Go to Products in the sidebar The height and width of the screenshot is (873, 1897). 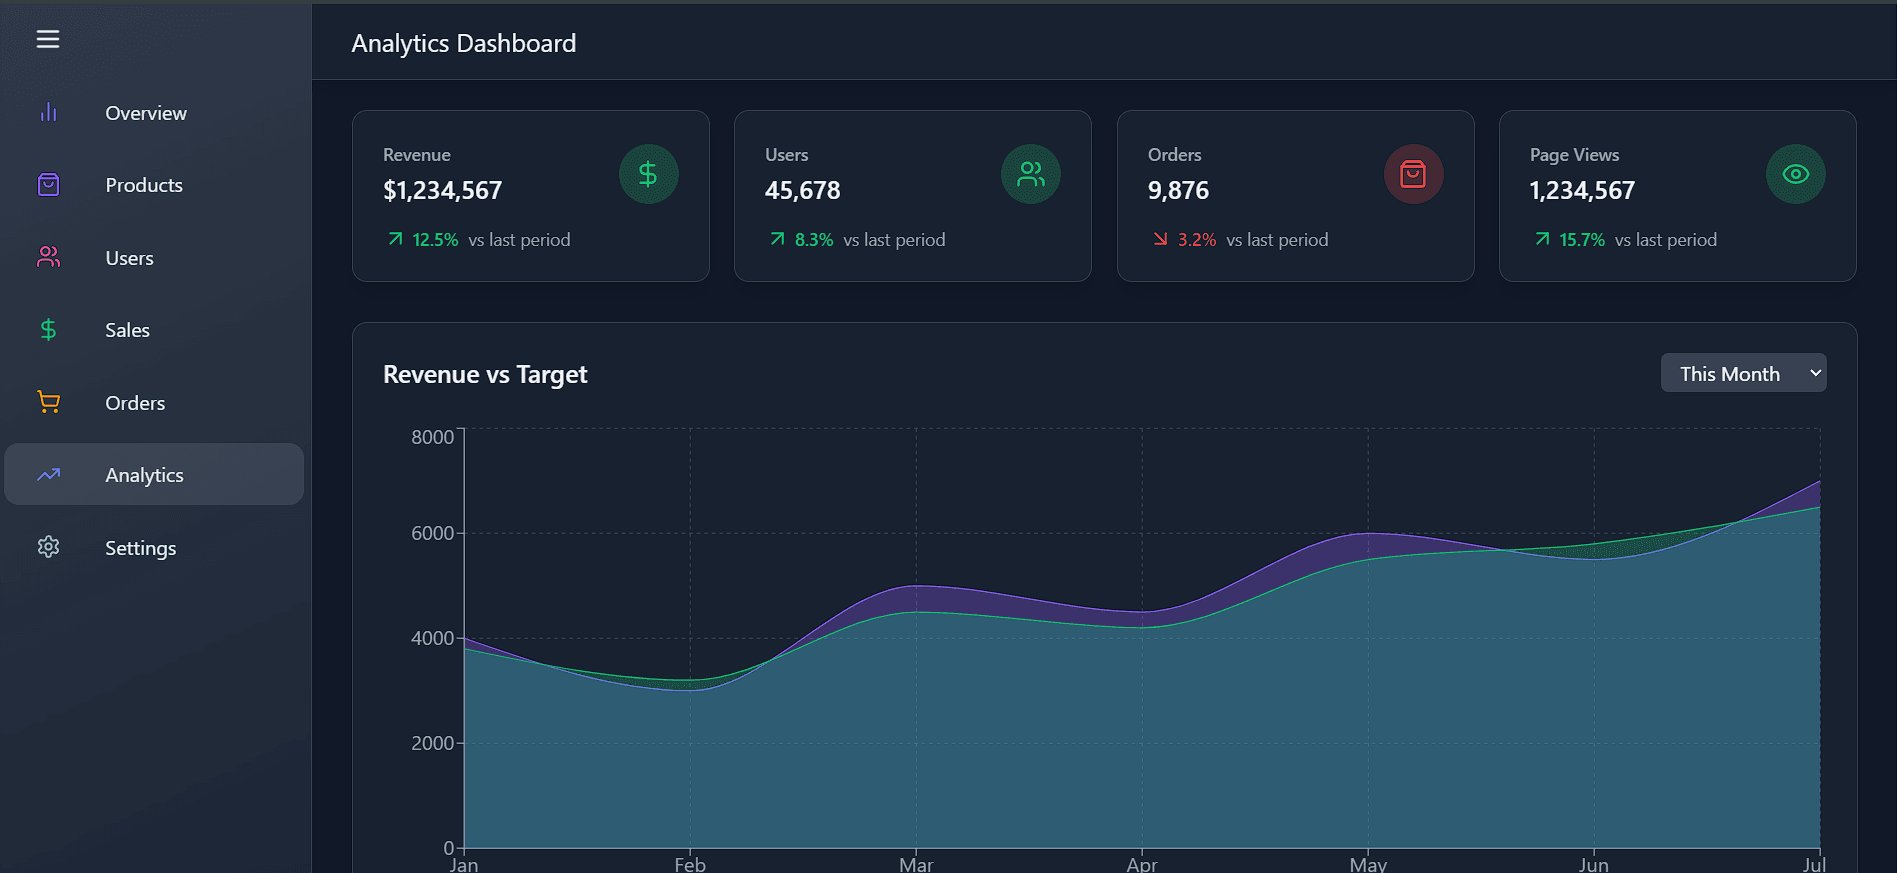pos(154,185)
